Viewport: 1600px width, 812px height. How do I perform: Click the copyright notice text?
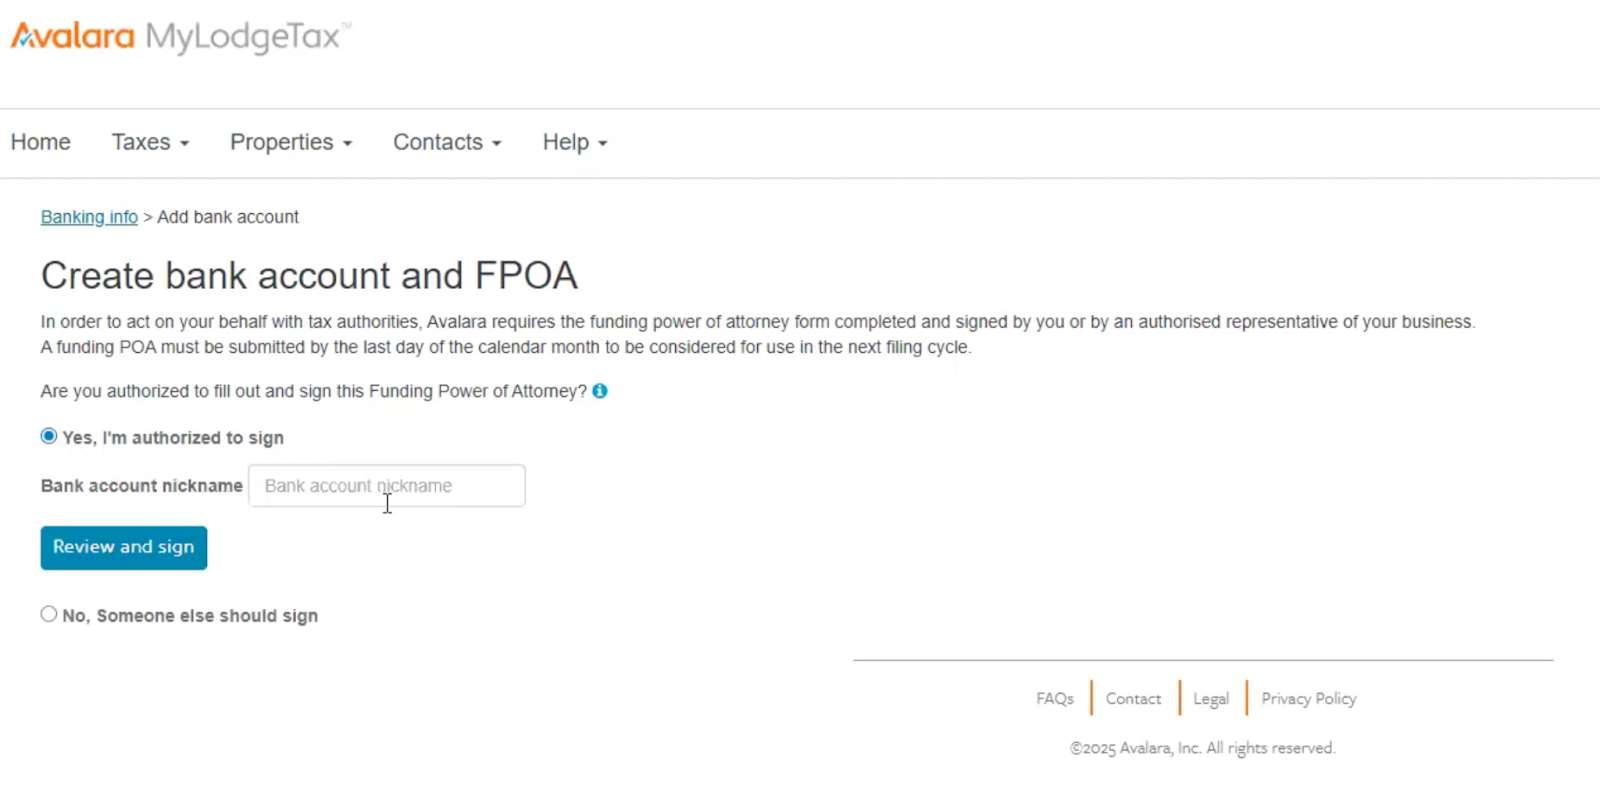[1202, 747]
